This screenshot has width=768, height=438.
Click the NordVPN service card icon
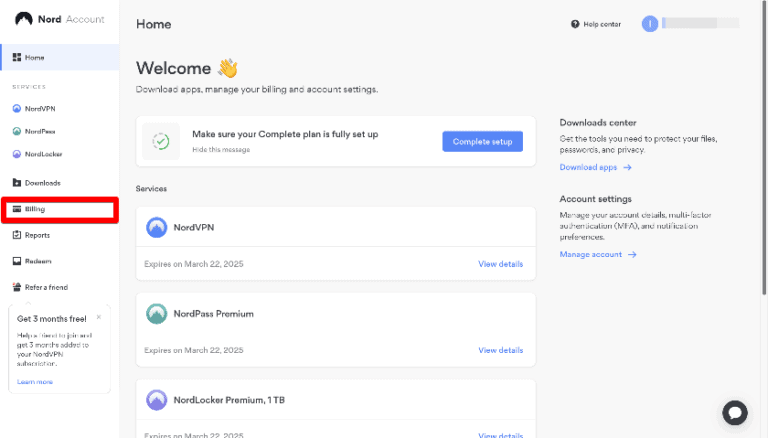point(157,227)
